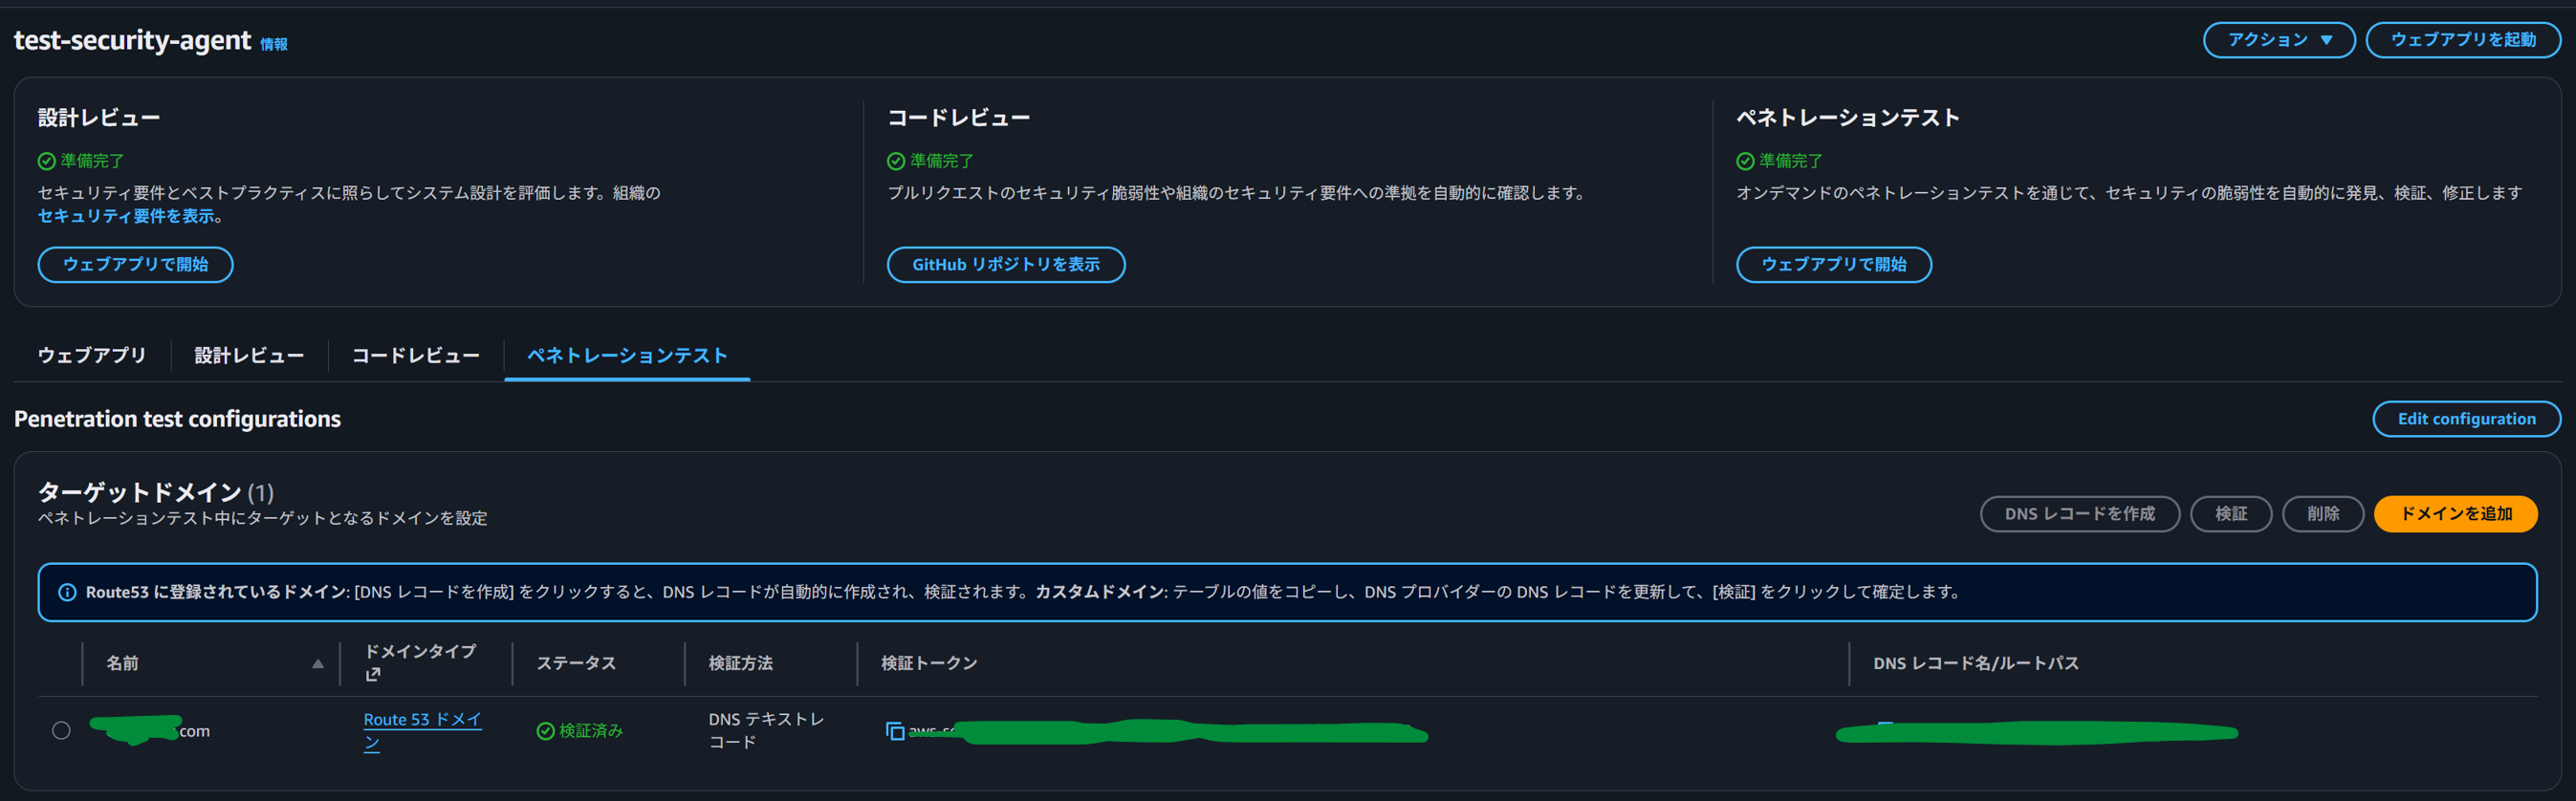Click the external link icon under ドメインタイプ

tap(373, 675)
